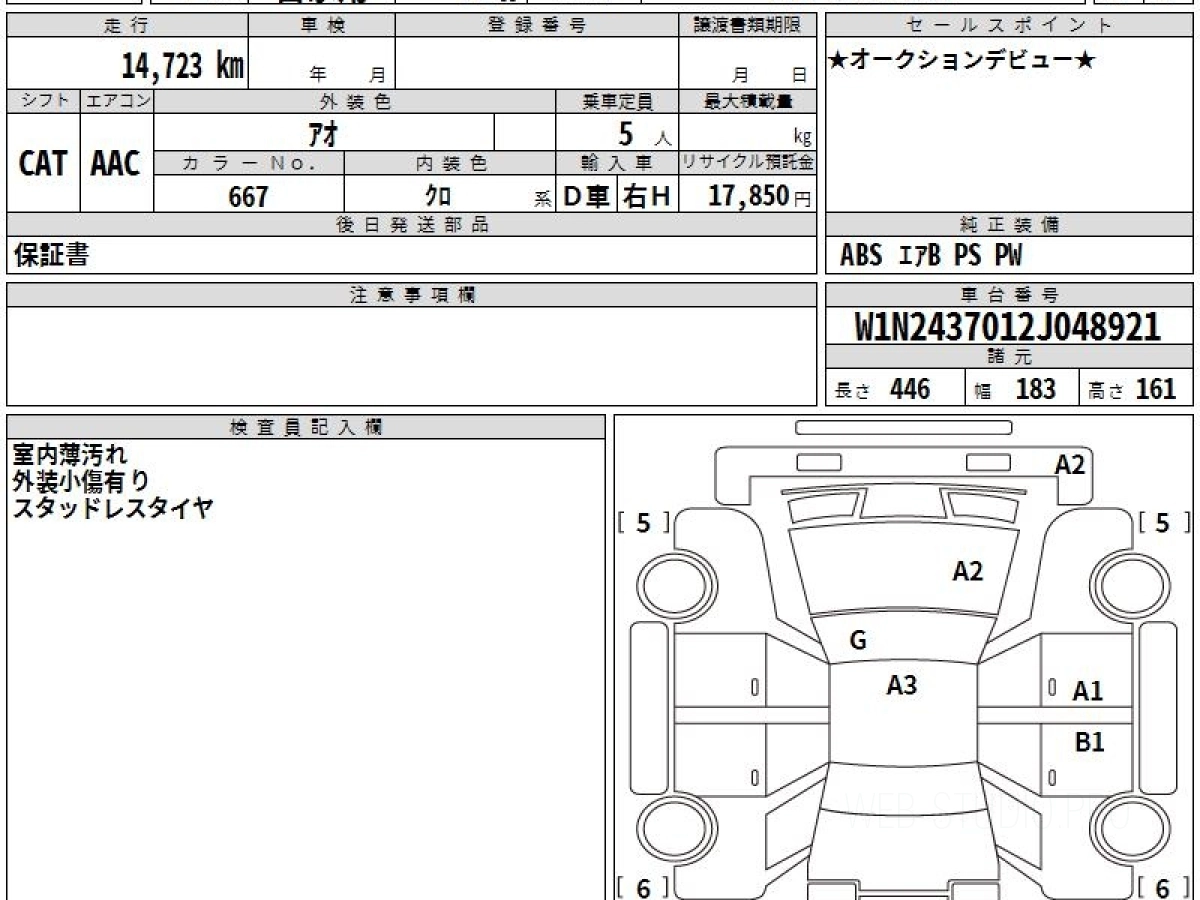Image resolution: width=1200 pixels, height=900 pixels.
Task: Click the interior color value クロ
Action: pos(438,196)
